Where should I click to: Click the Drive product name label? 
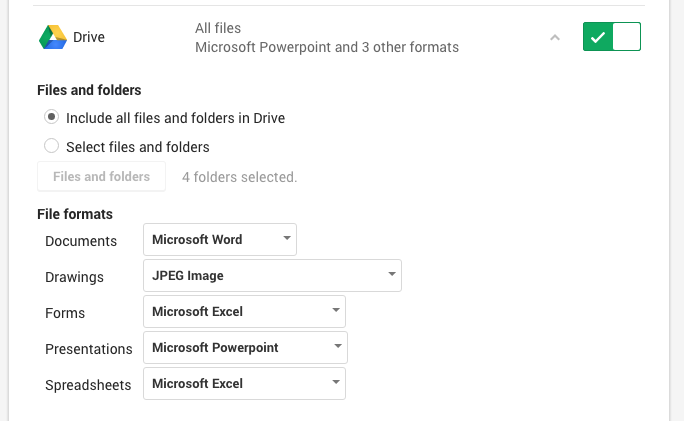pyautogui.click(x=89, y=37)
